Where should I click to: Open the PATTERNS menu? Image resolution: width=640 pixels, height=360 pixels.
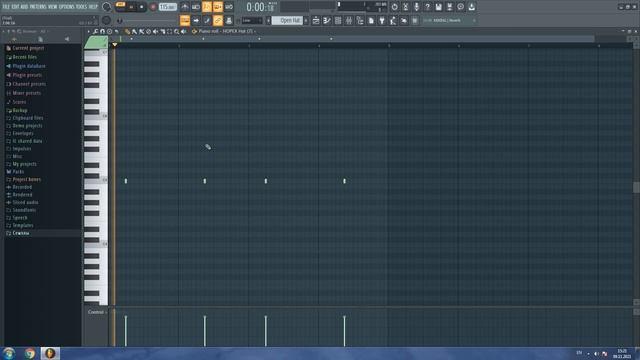[38, 7]
